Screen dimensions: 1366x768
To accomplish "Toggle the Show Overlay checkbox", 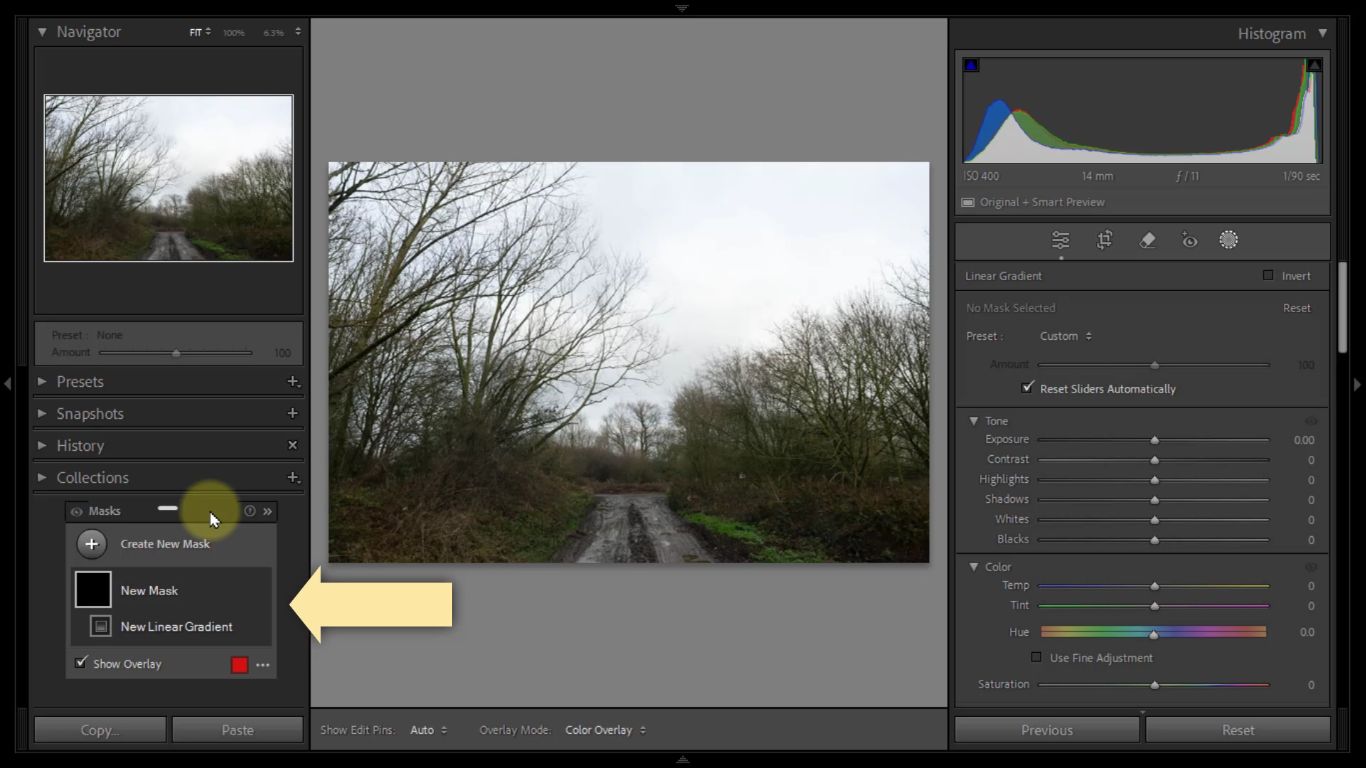I will tap(81, 663).
